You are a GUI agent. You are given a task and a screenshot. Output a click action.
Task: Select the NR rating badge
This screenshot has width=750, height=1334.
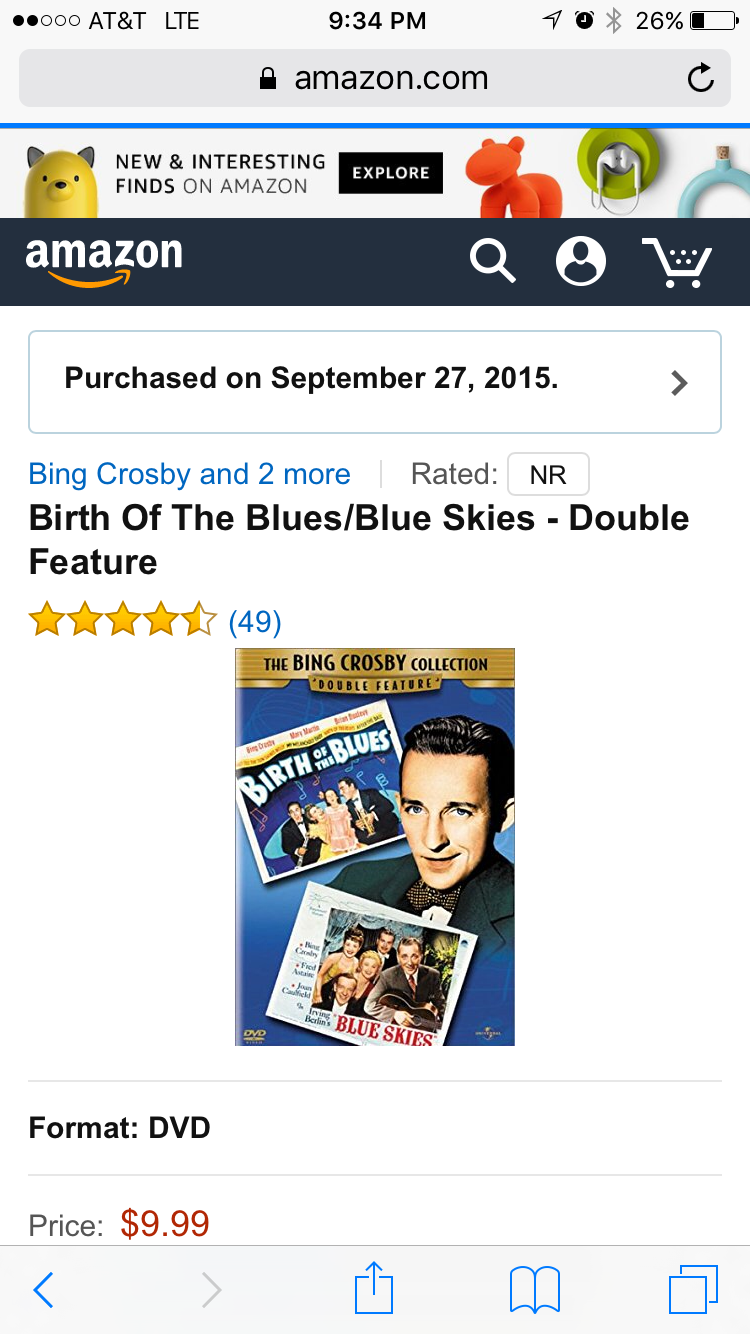pyautogui.click(x=548, y=474)
